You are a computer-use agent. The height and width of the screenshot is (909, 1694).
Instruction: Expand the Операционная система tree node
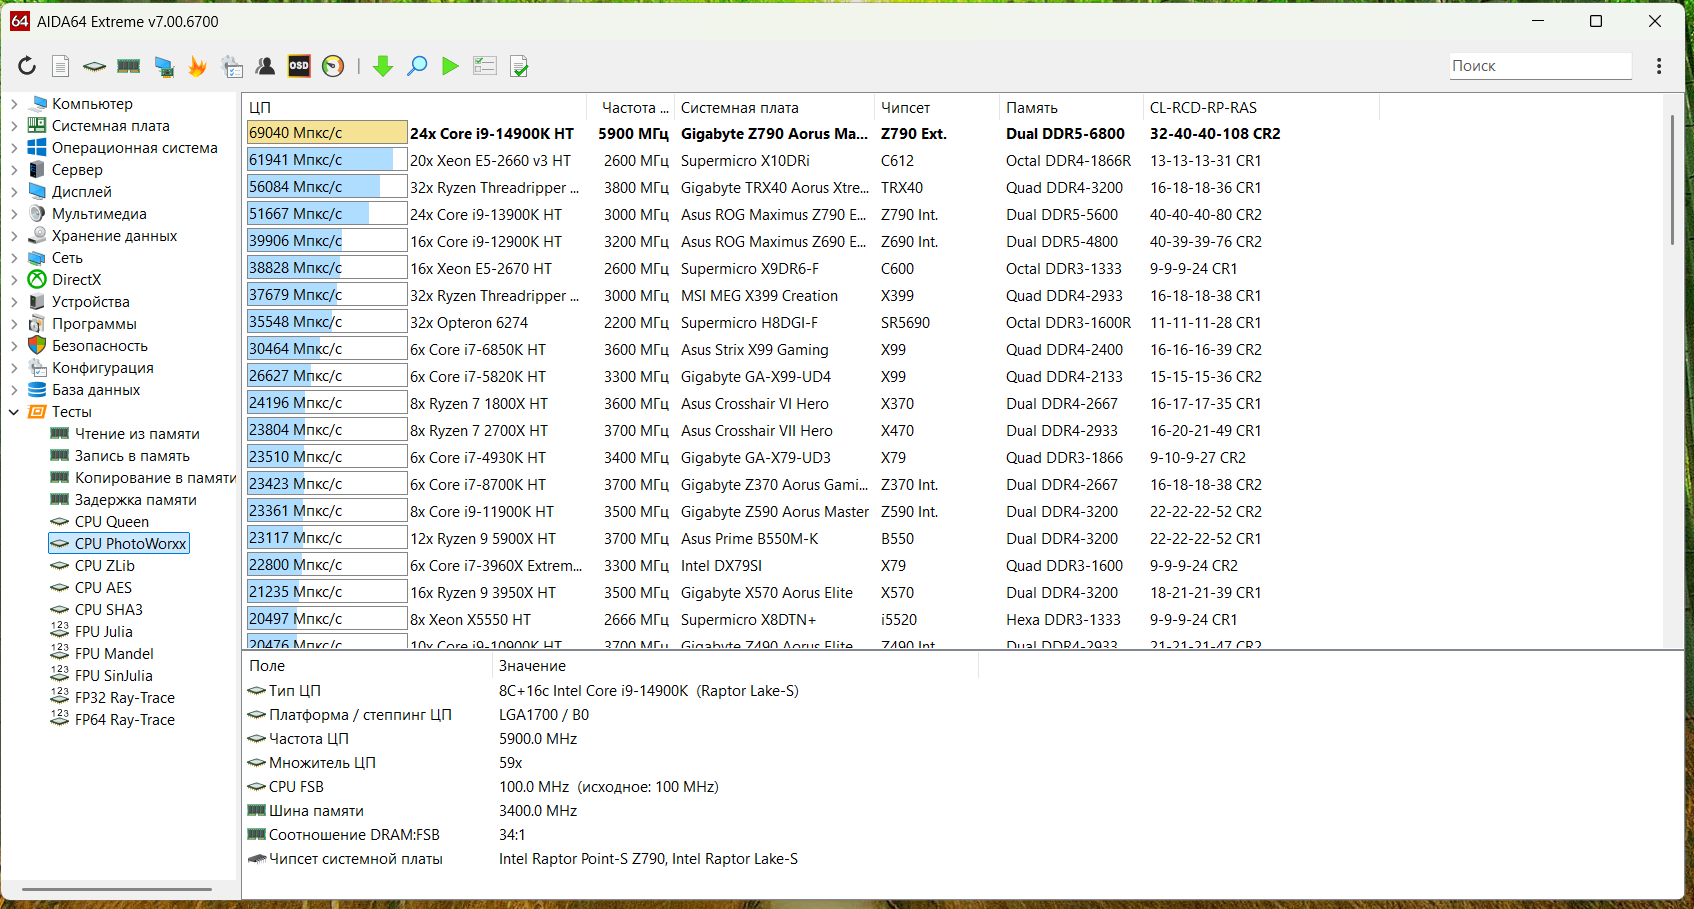[14, 147]
